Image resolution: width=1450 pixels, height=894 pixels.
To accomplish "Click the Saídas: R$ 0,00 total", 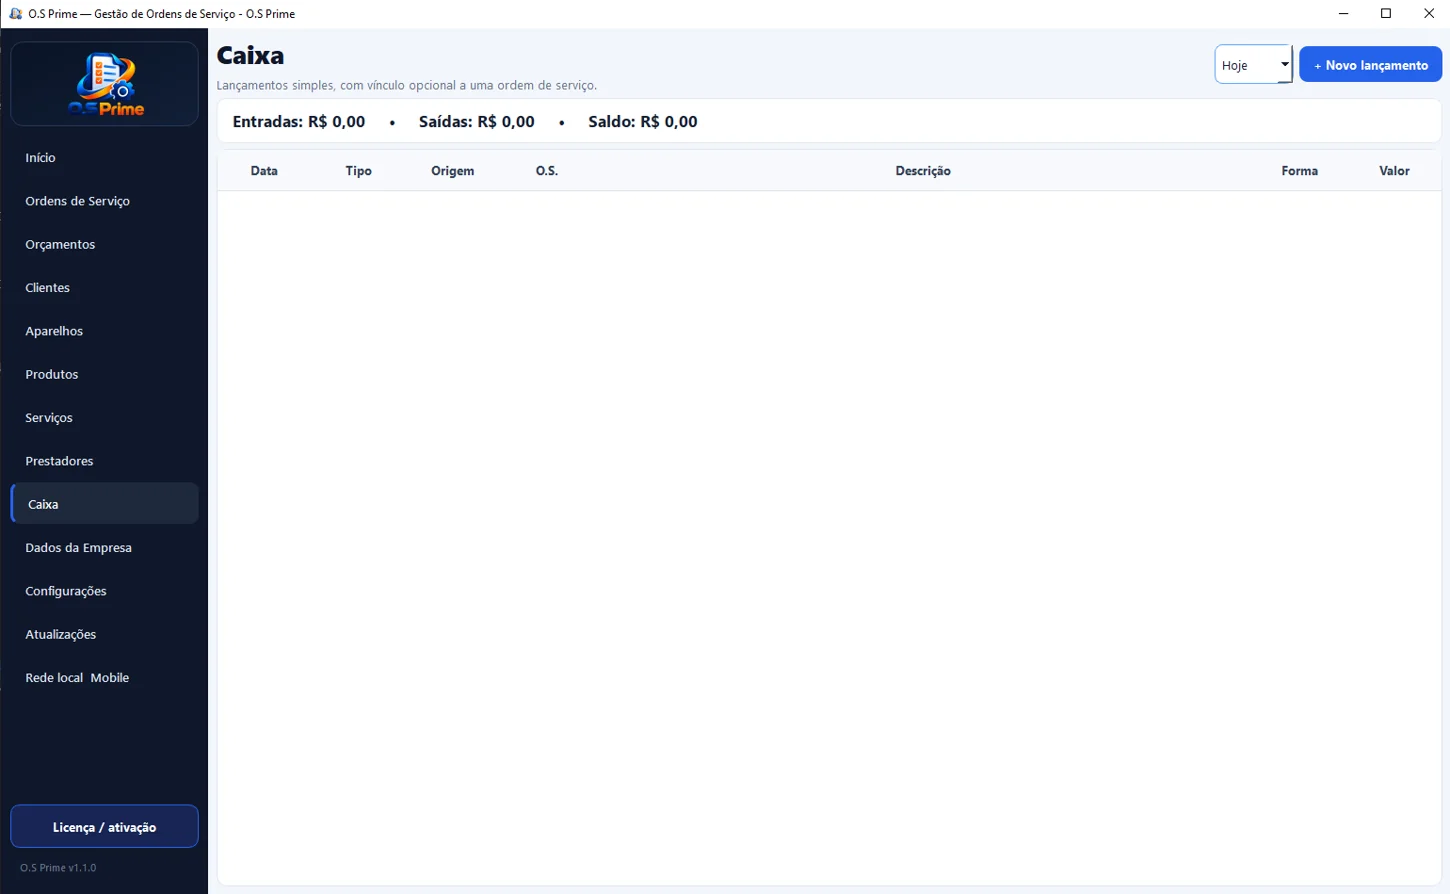I will (477, 122).
